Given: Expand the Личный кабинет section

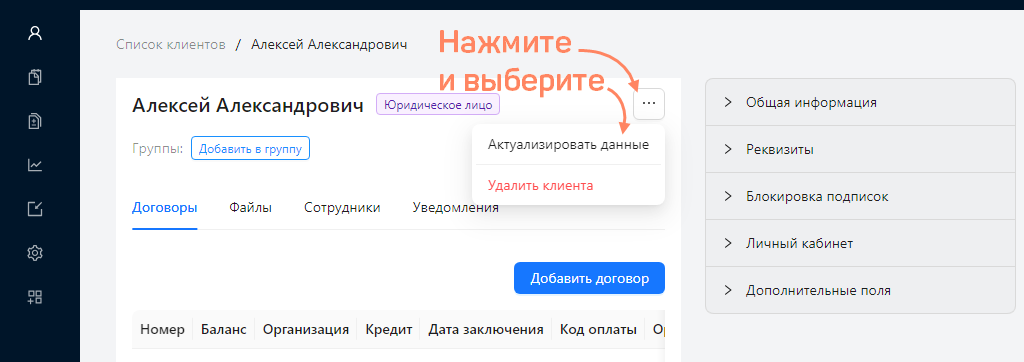Looking at the screenshot, I should click(x=860, y=244).
